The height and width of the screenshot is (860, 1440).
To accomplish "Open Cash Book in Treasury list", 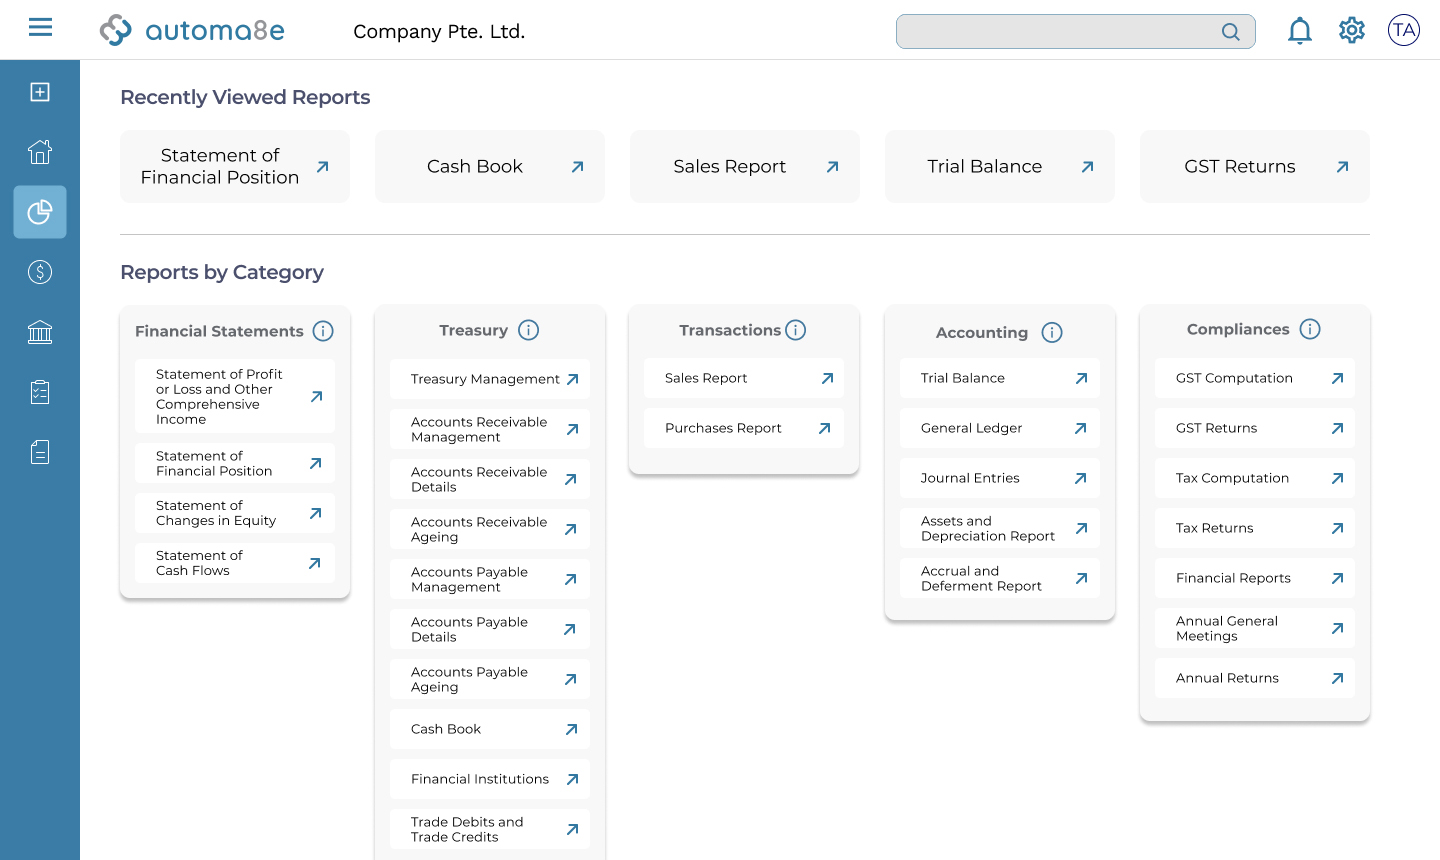I will [x=490, y=729].
